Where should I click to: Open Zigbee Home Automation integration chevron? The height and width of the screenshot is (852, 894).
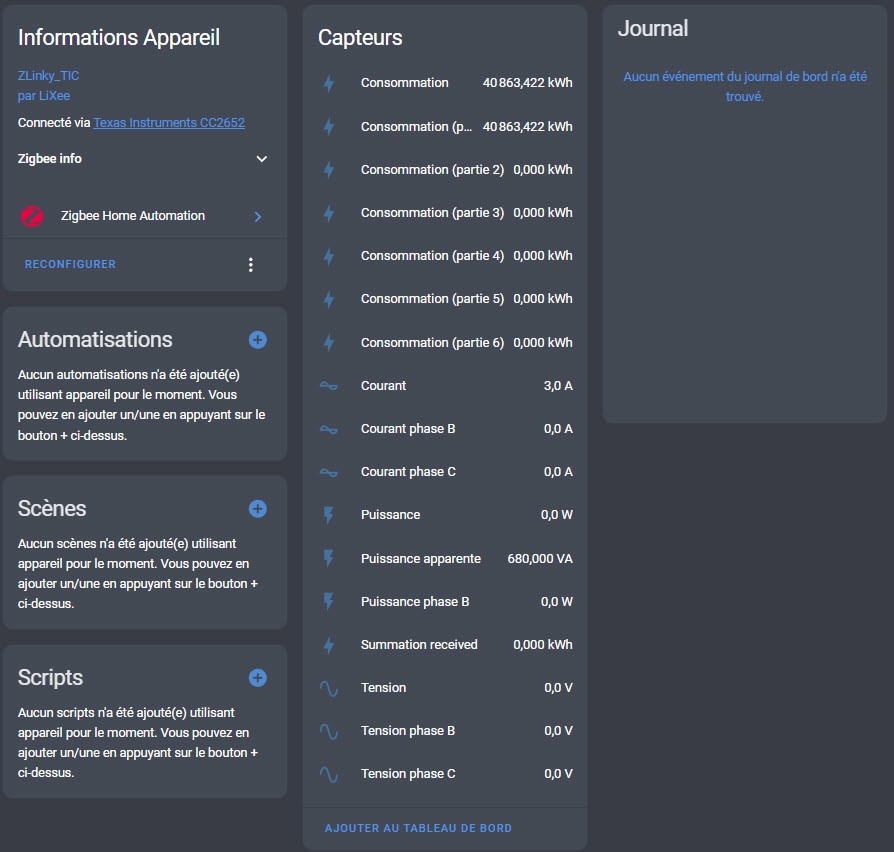pos(257,216)
